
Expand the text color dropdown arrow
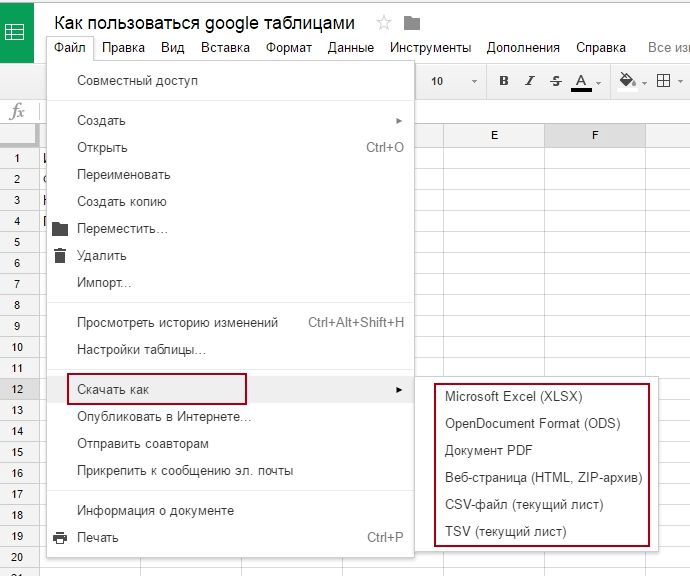pos(598,83)
